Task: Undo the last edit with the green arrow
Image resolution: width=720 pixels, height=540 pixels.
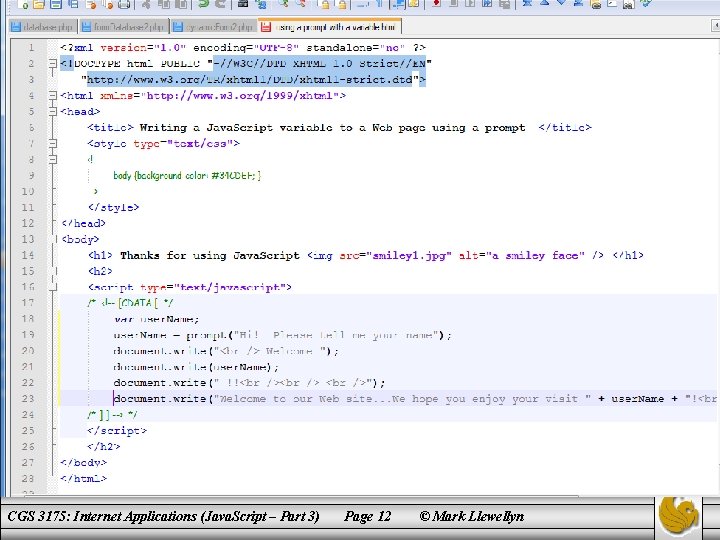Action: [203, 4]
